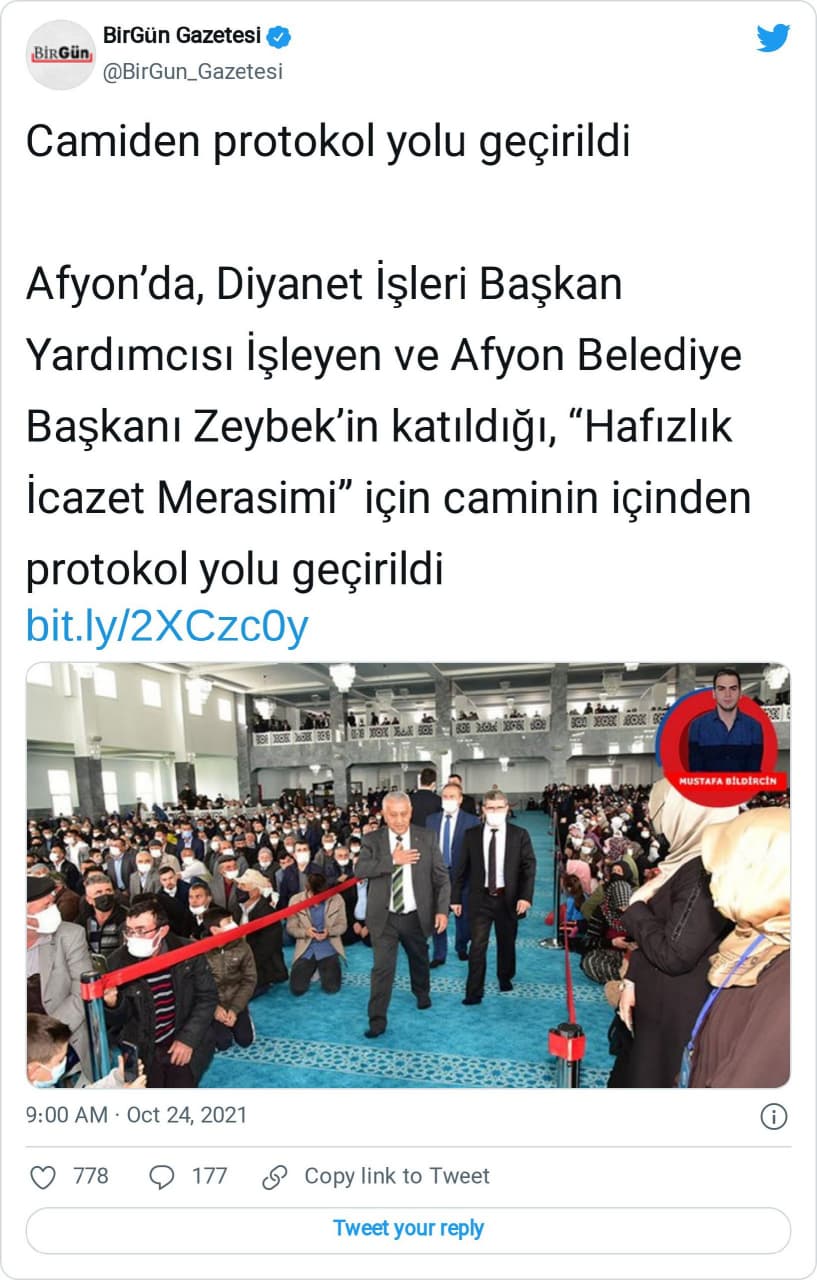Open replies via speech bubble icon
The image size is (817, 1280).
coord(162,1177)
